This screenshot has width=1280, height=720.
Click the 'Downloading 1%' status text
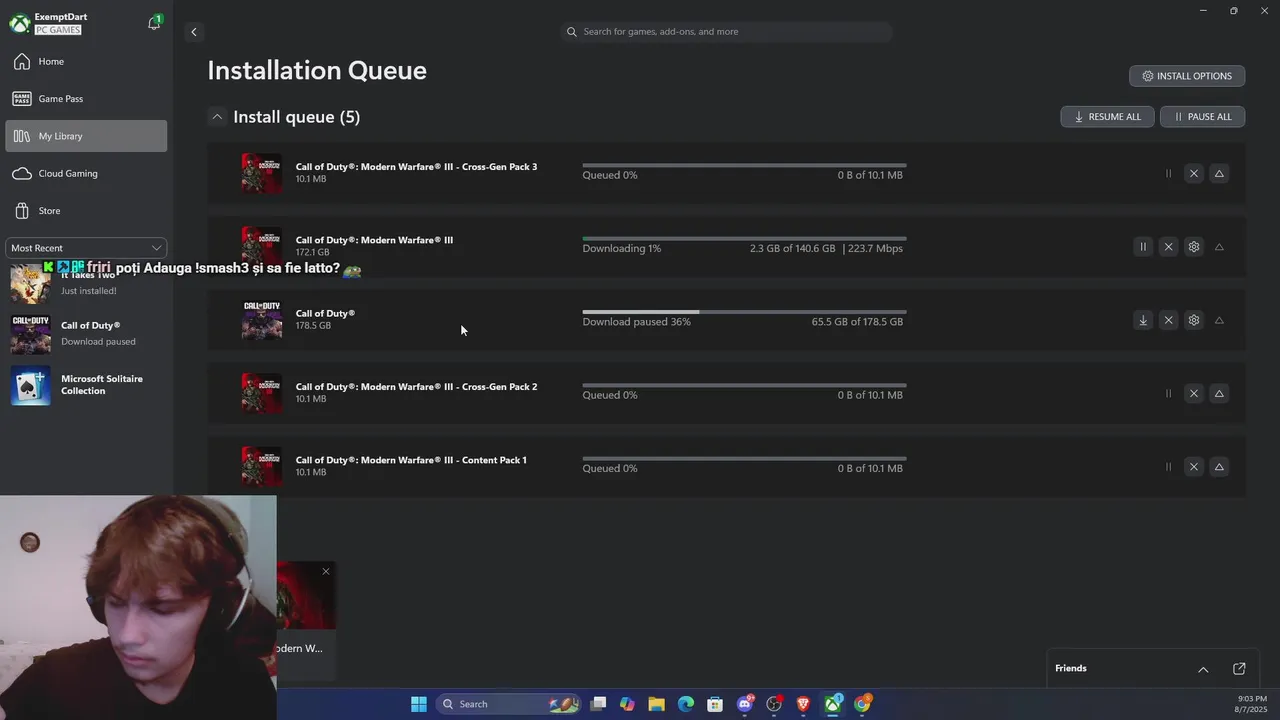(x=622, y=249)
